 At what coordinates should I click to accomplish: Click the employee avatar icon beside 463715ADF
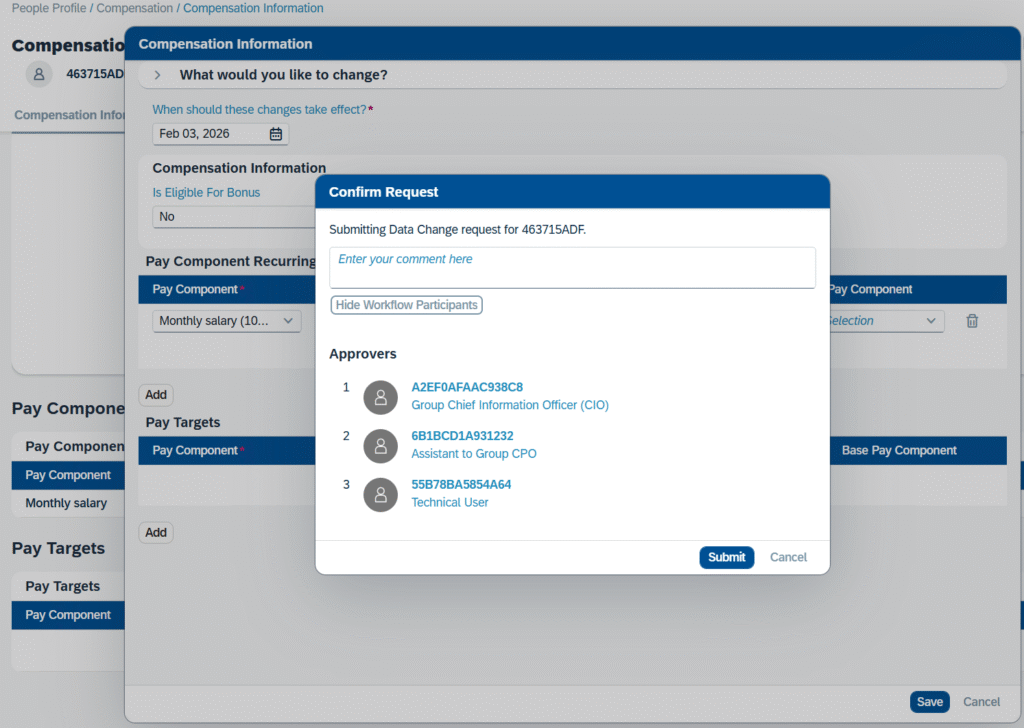point(39,74)
